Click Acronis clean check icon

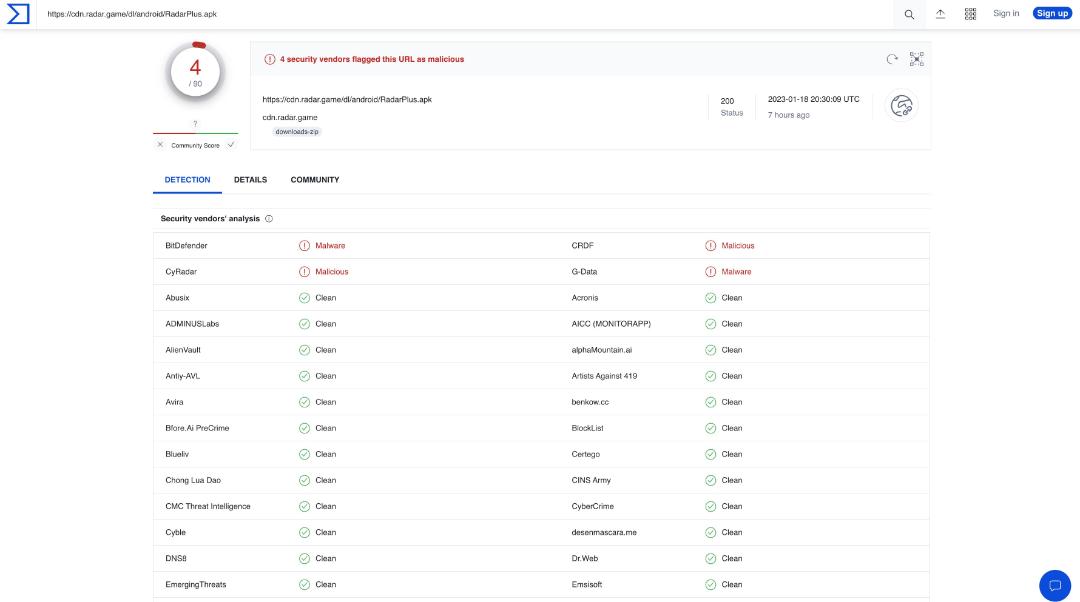point(711,298)
